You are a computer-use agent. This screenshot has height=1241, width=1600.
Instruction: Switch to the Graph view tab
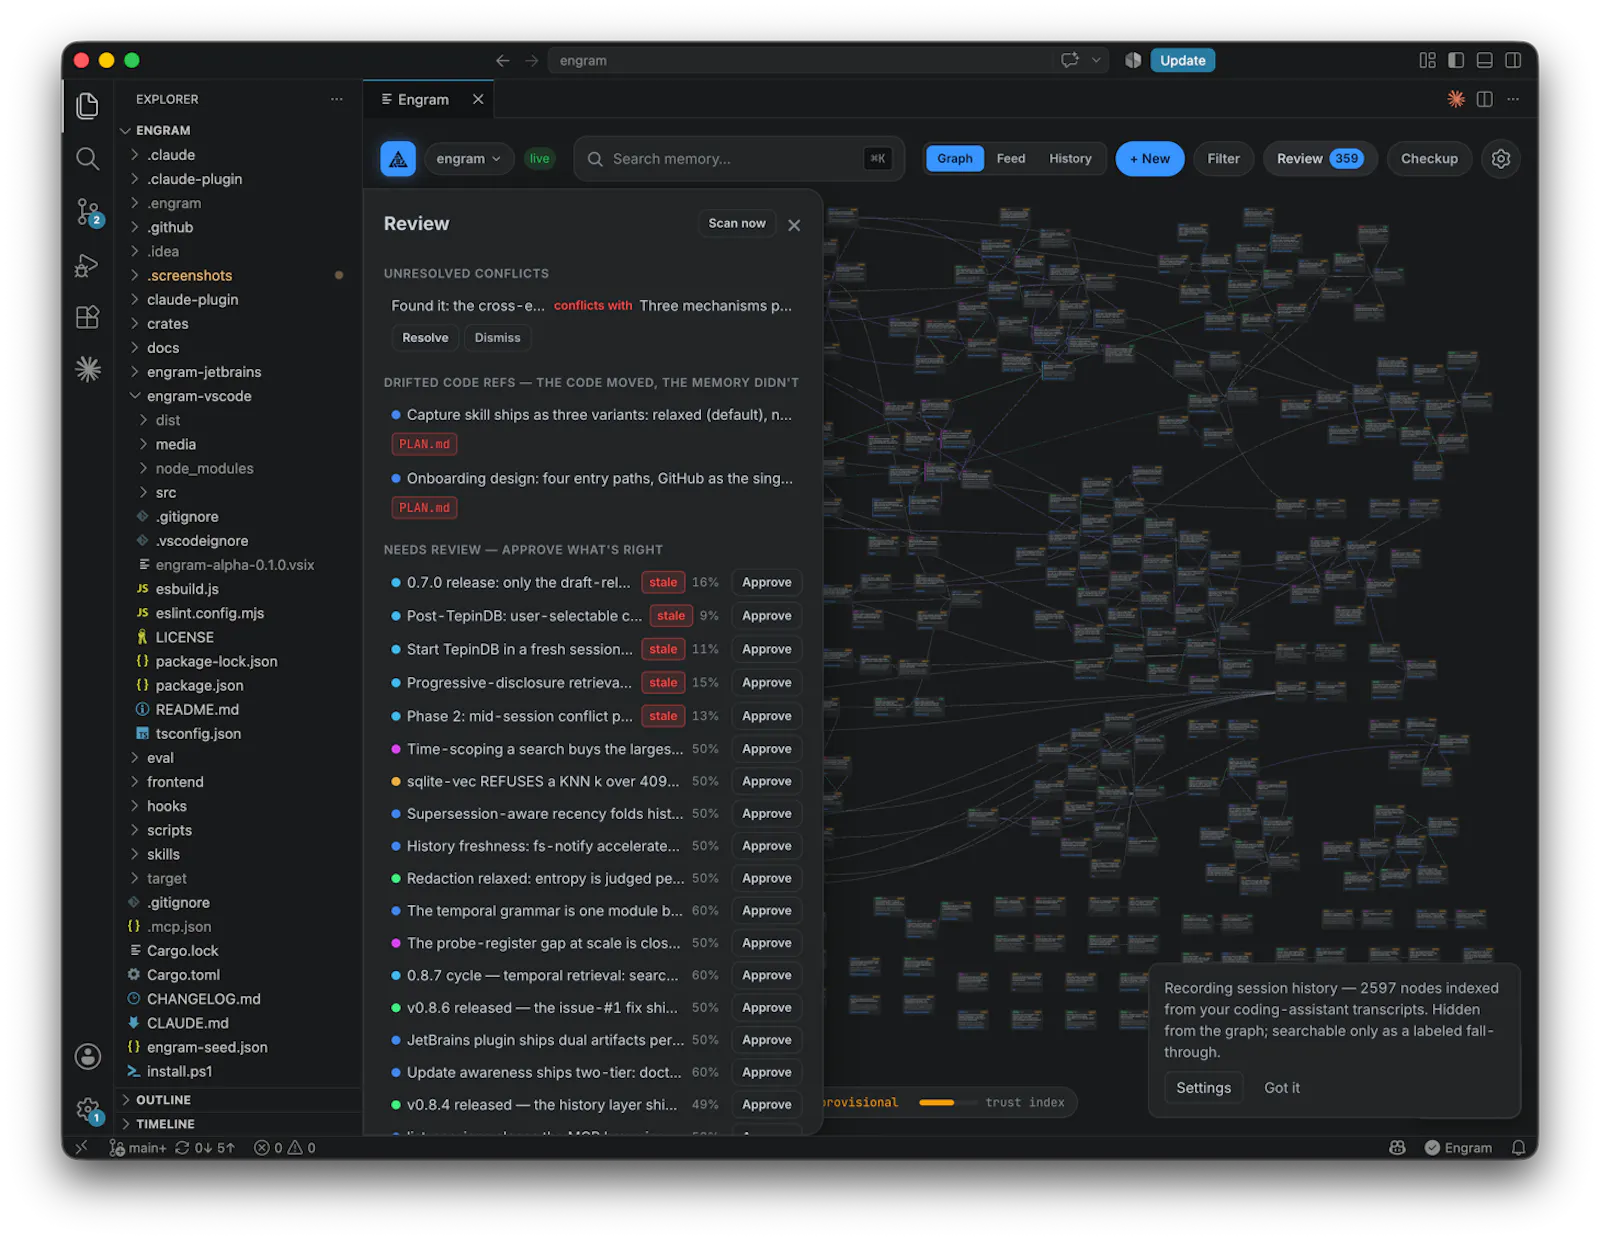pos(955,159)
